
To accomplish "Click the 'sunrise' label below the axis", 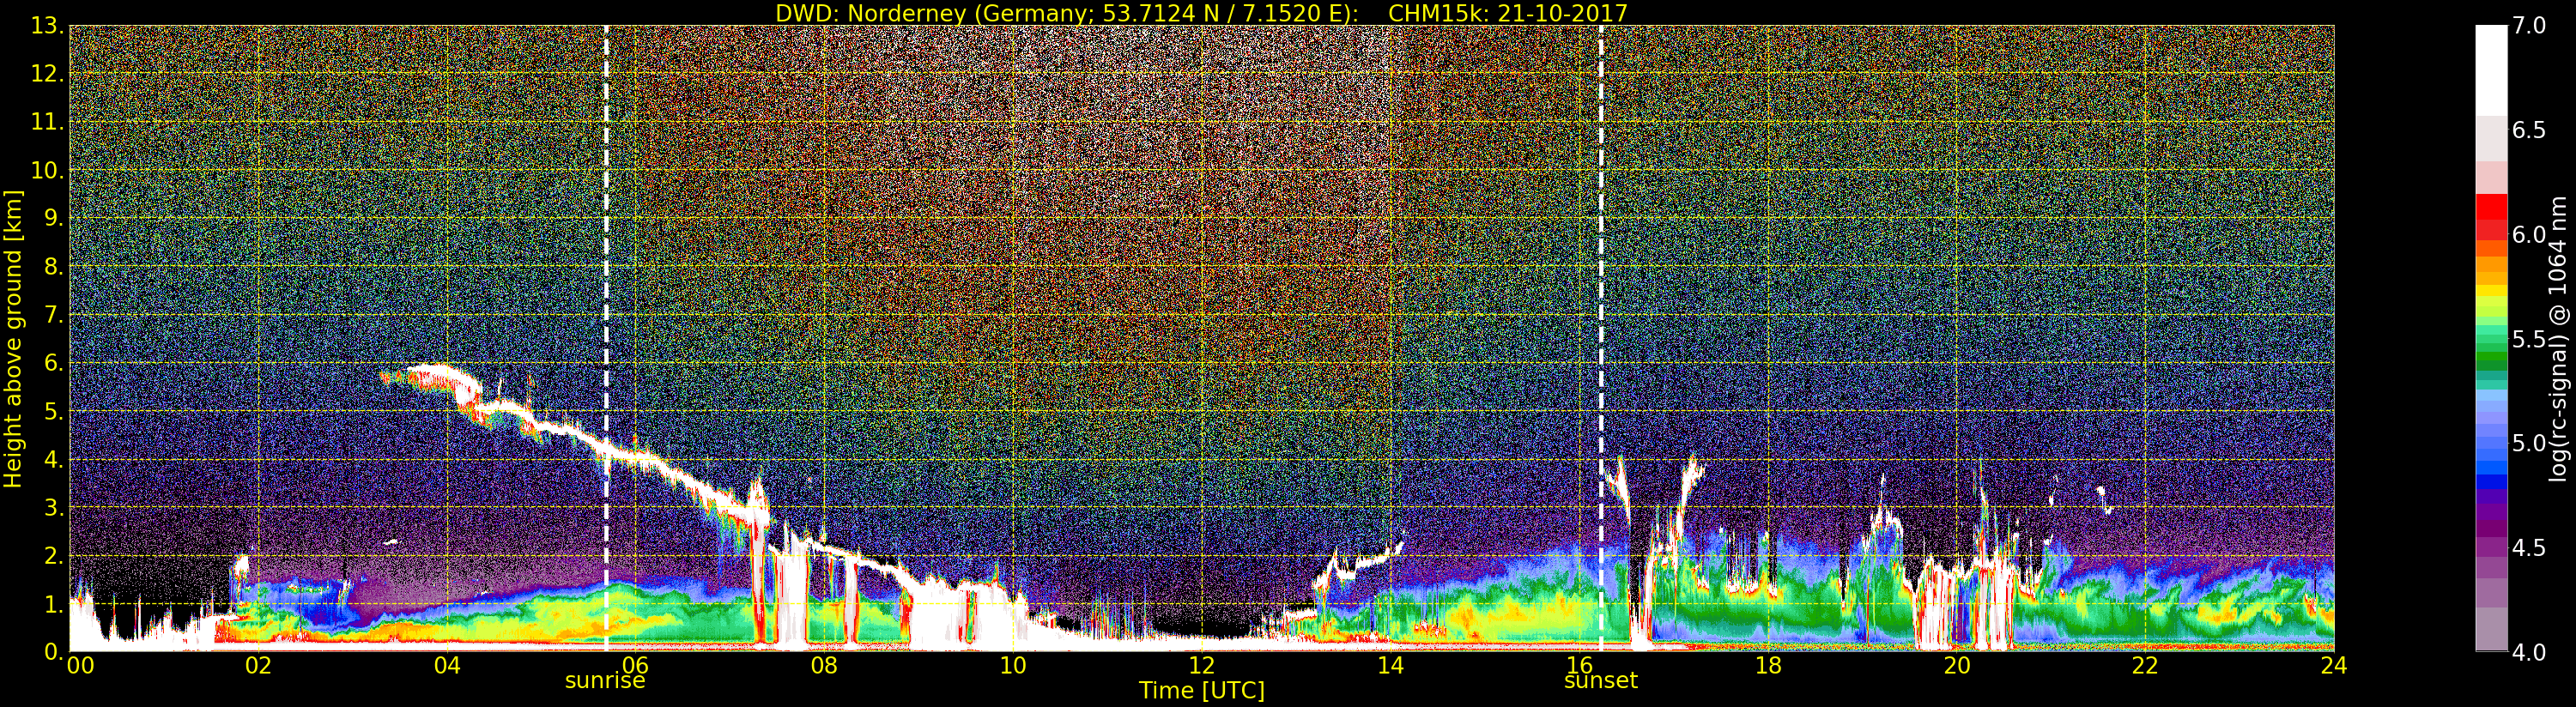I will pos(605,681).
